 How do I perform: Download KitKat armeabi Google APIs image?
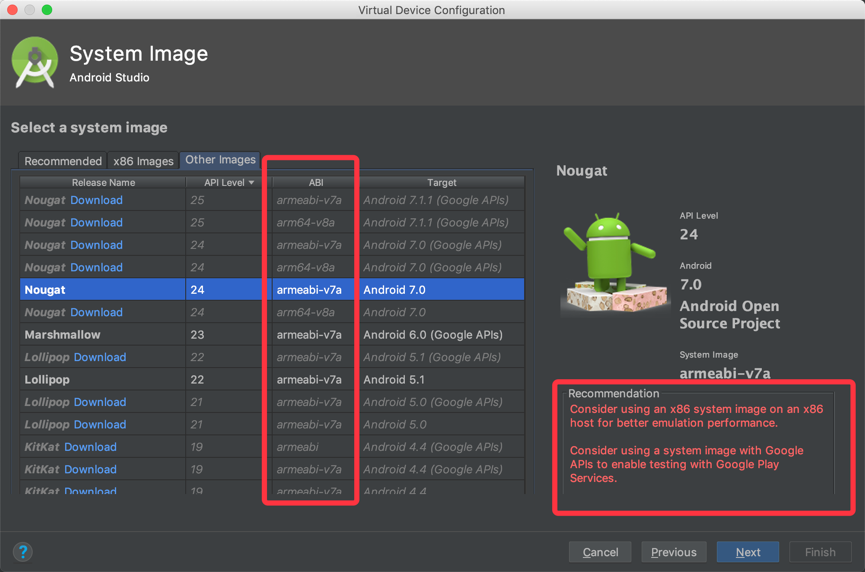point(90,447)
